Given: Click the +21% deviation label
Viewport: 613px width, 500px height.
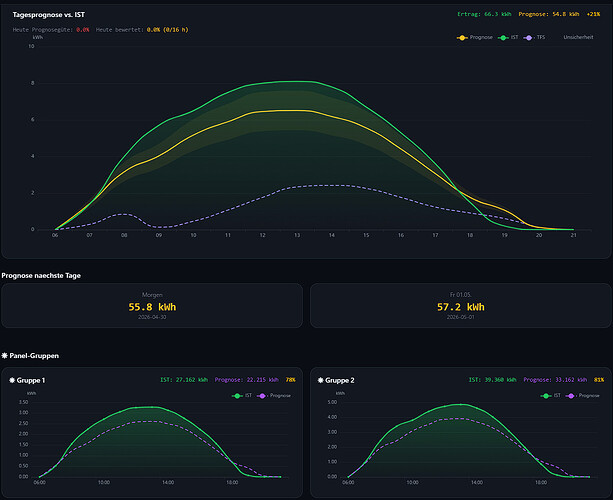Looking at the screenshot, I should tap(593, 14).
